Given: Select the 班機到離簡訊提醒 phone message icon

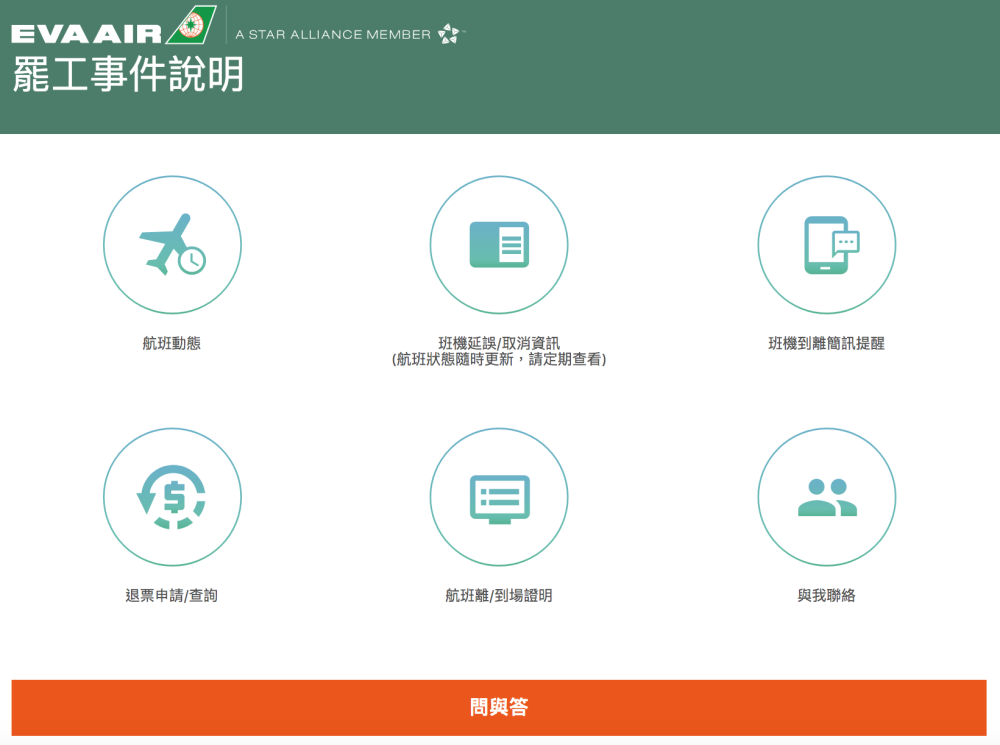Looking at the screenshot, I should click(827, 245).
